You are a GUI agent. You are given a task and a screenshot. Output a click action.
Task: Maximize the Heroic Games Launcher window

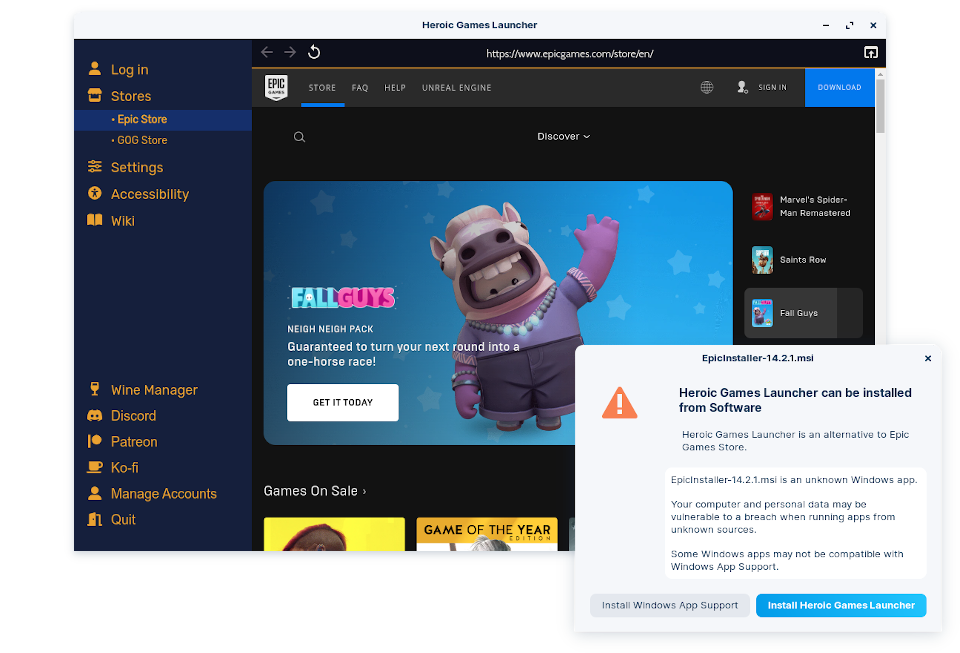849,25
